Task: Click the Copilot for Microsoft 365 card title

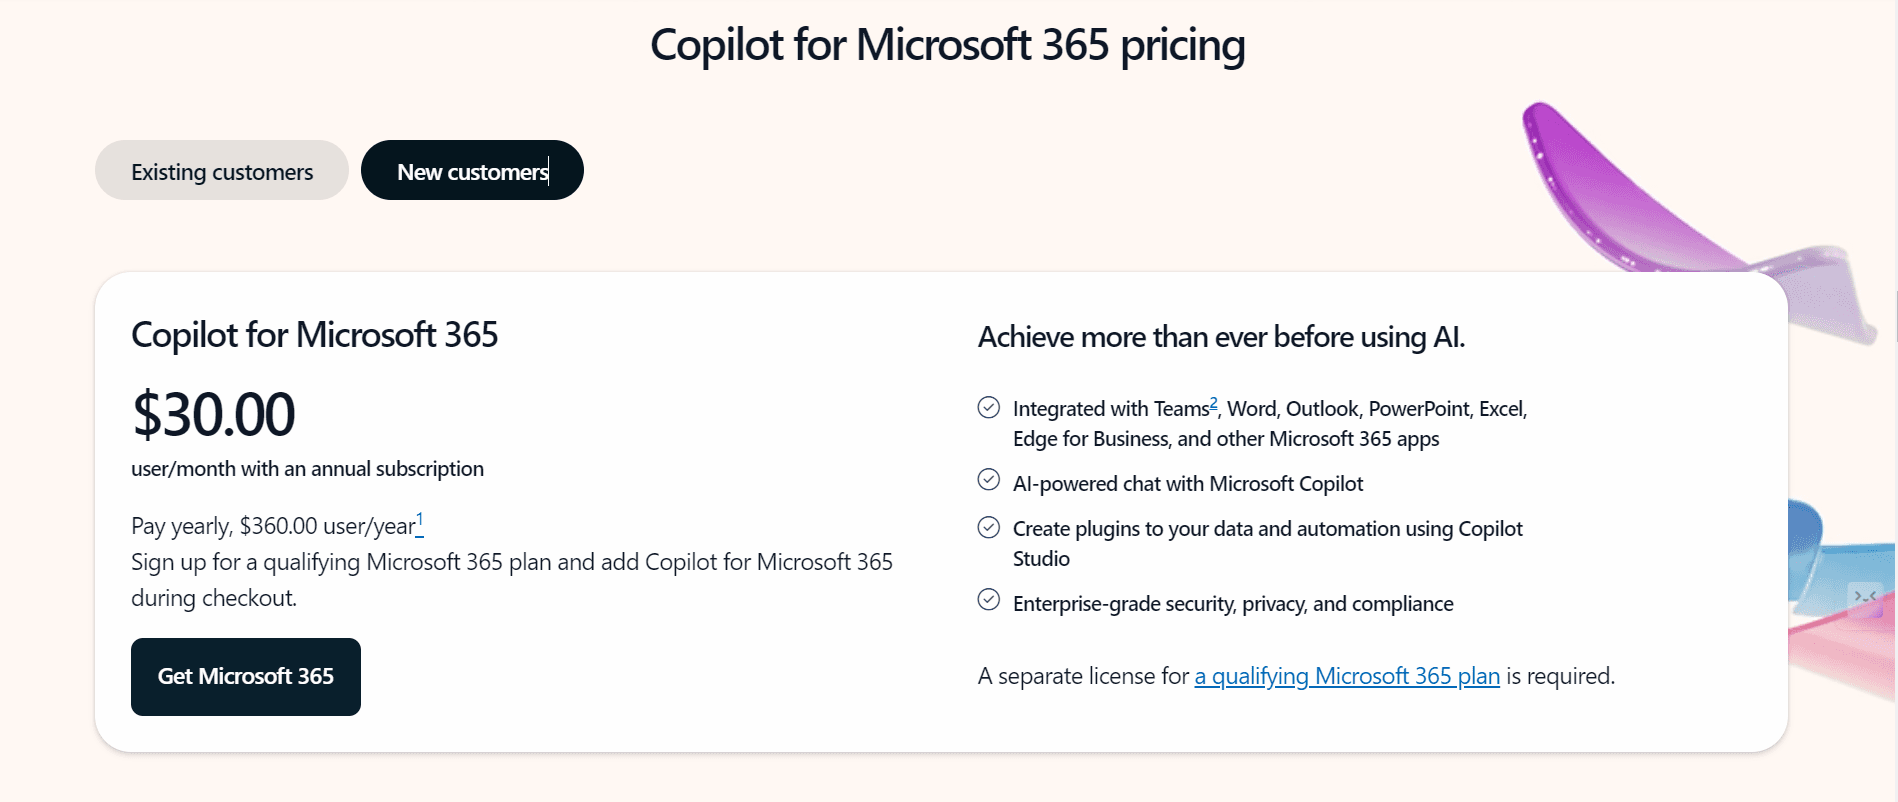Action: (314, 335)
